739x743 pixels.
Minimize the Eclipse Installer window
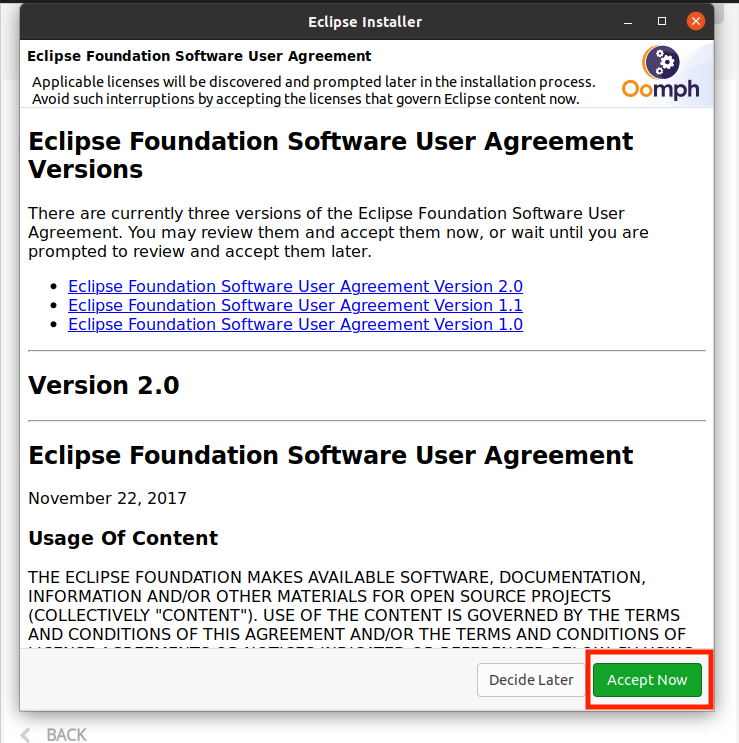[x=628, y=22]
